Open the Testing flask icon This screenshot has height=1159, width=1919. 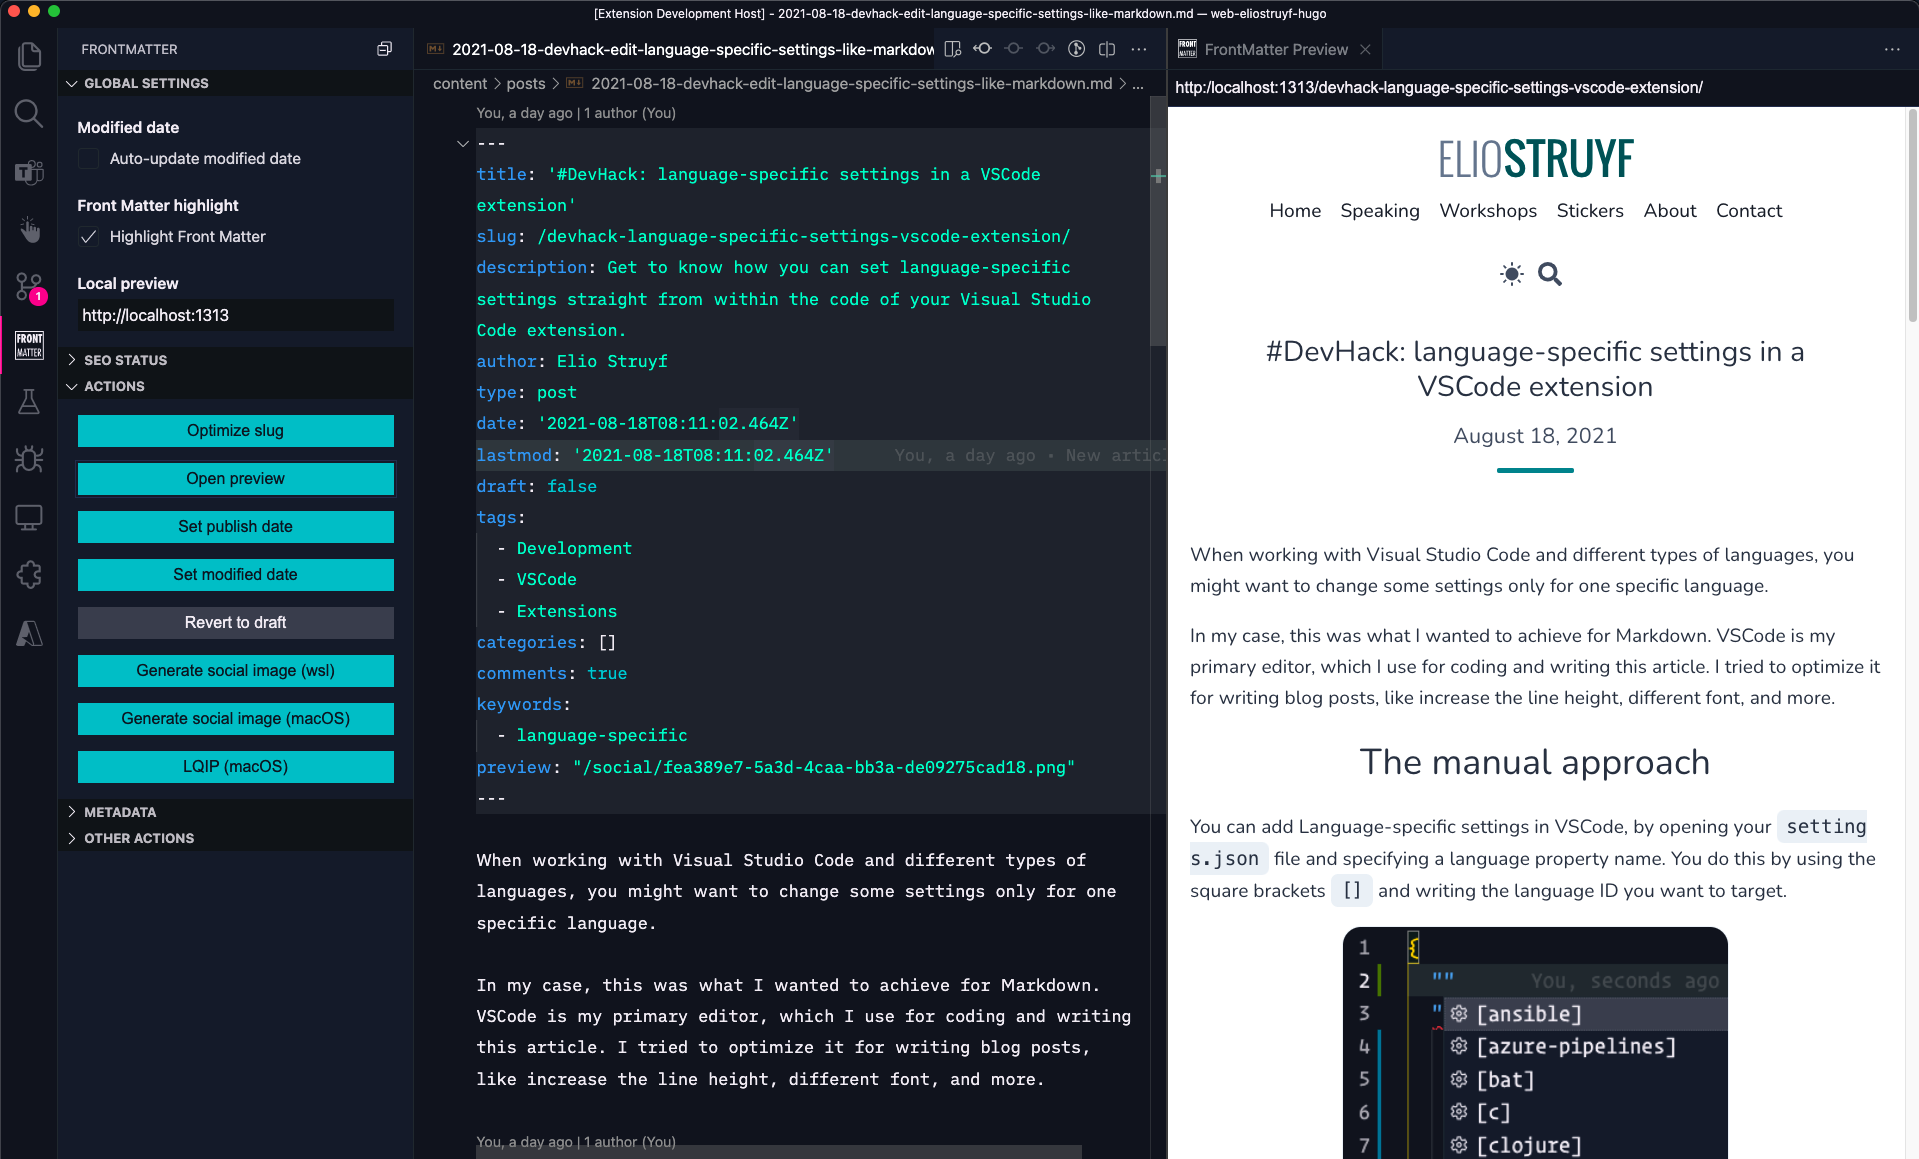pos(29,401)
